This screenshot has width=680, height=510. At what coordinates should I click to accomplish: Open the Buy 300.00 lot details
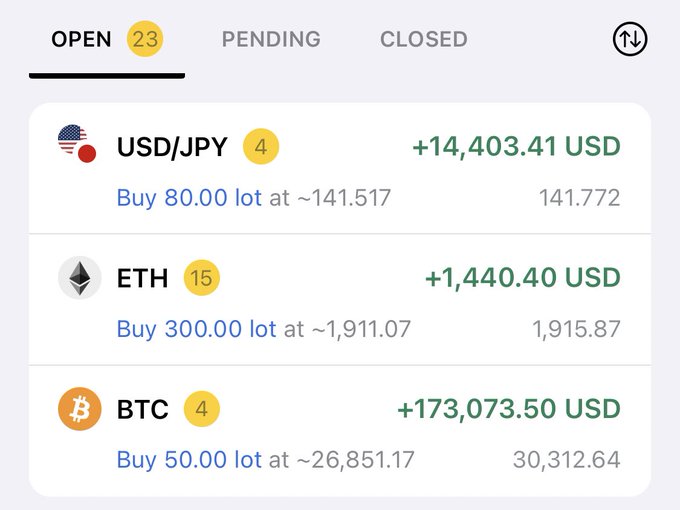[x=196, y=329]
